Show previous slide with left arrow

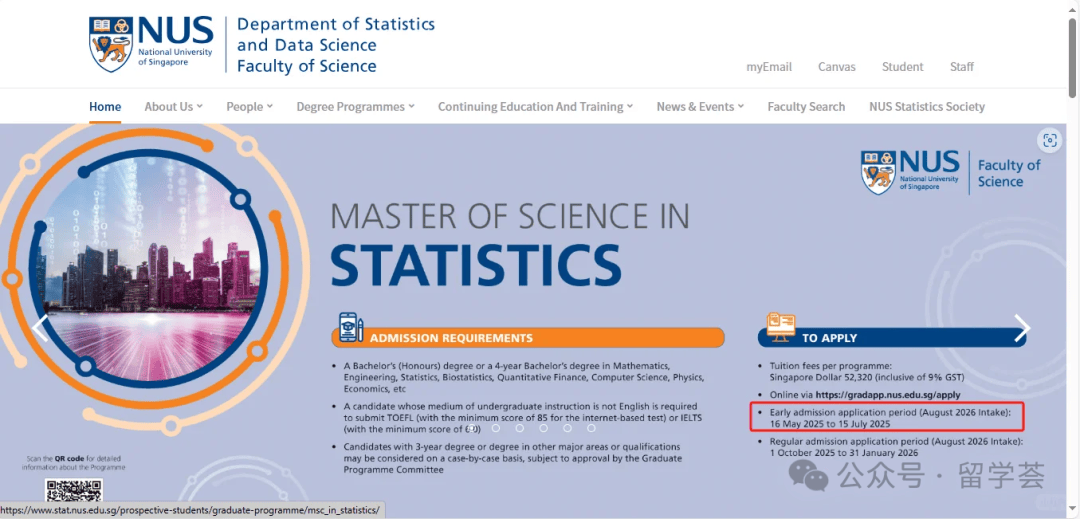point(40,328)
